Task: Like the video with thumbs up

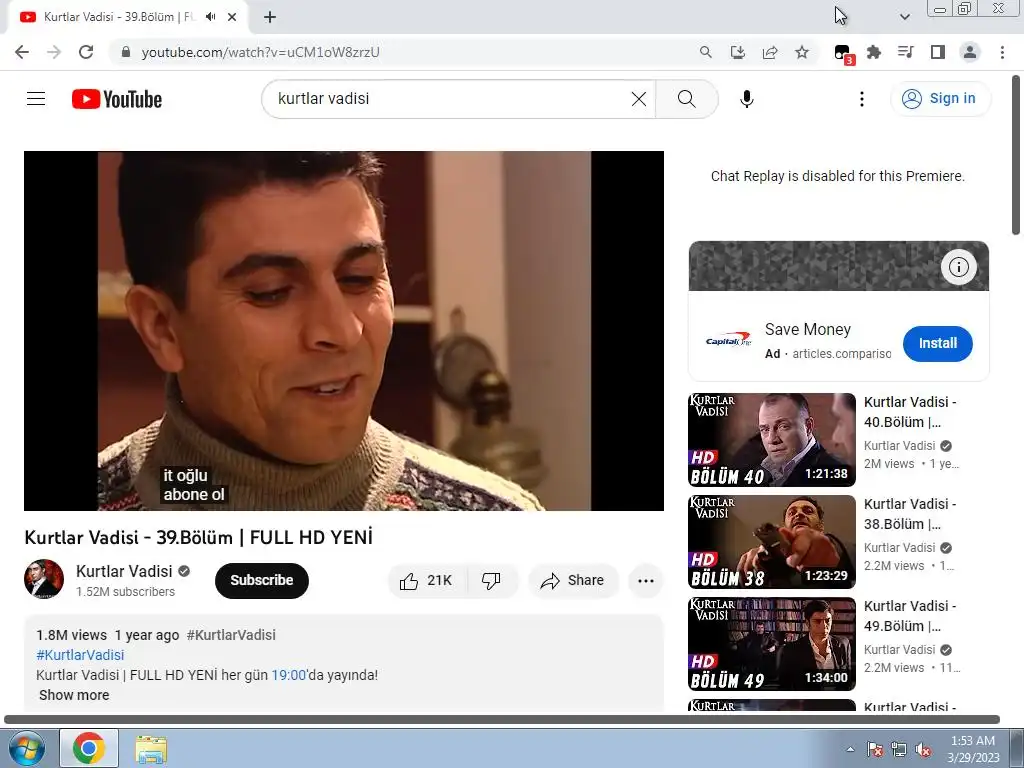Action: coord(426,581)
